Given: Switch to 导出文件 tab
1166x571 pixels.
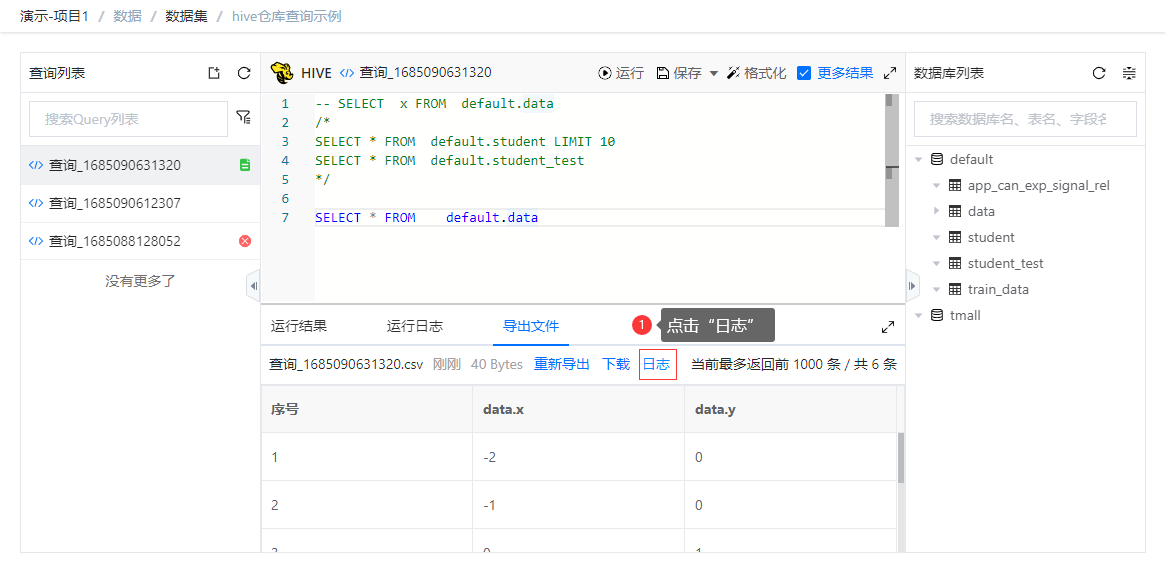Looking at the screenshot, I should point(531,326).
